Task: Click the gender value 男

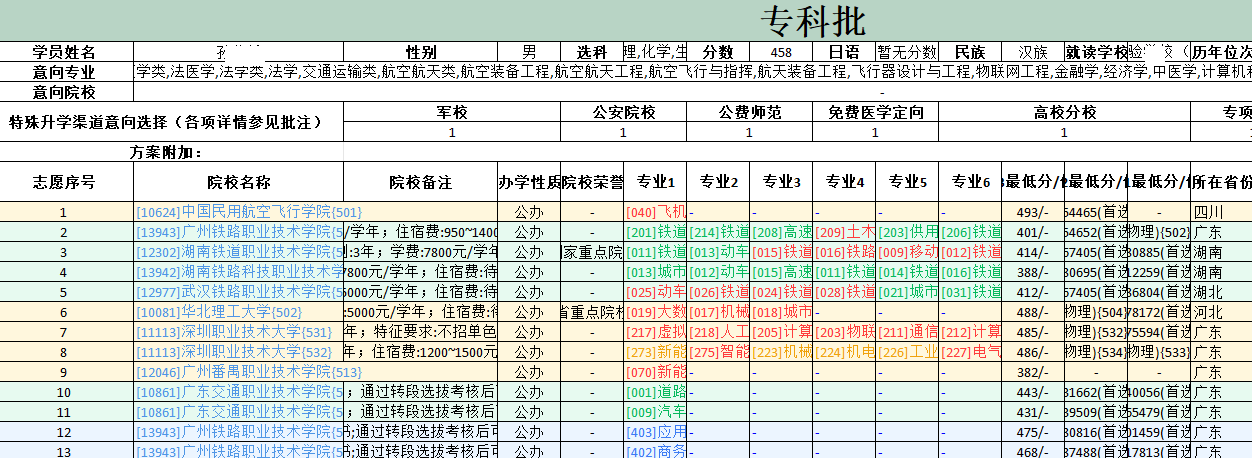Action: pyautogui.click(x=529, y=52)
